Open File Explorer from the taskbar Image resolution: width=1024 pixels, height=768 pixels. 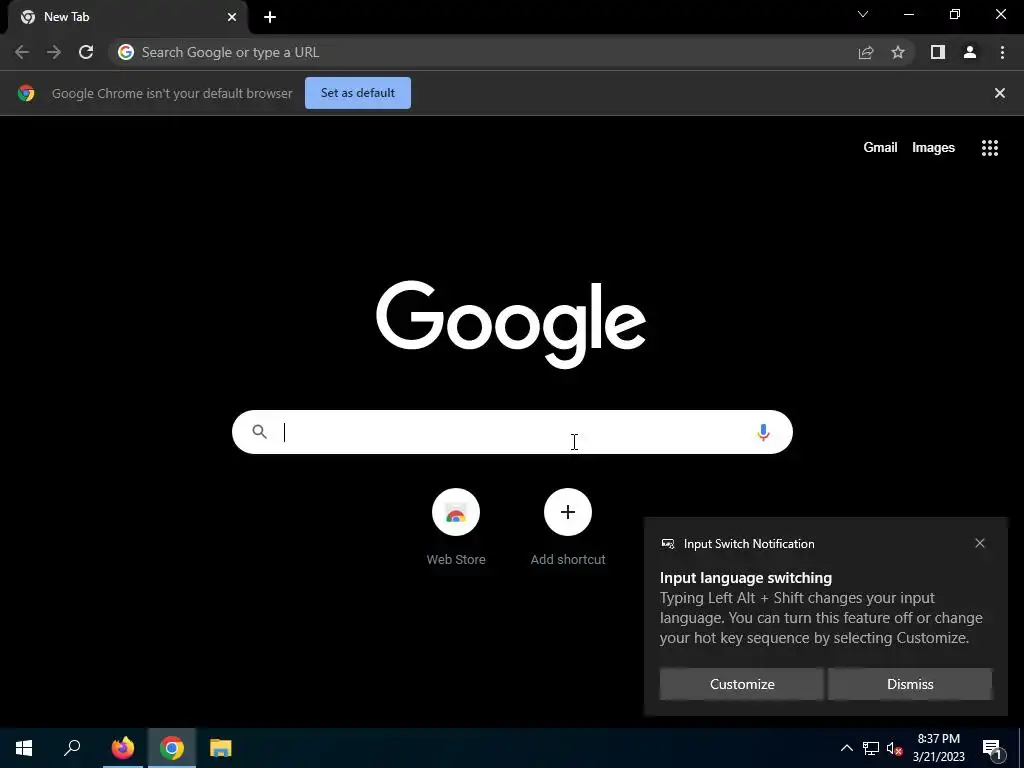coord(221,748)
